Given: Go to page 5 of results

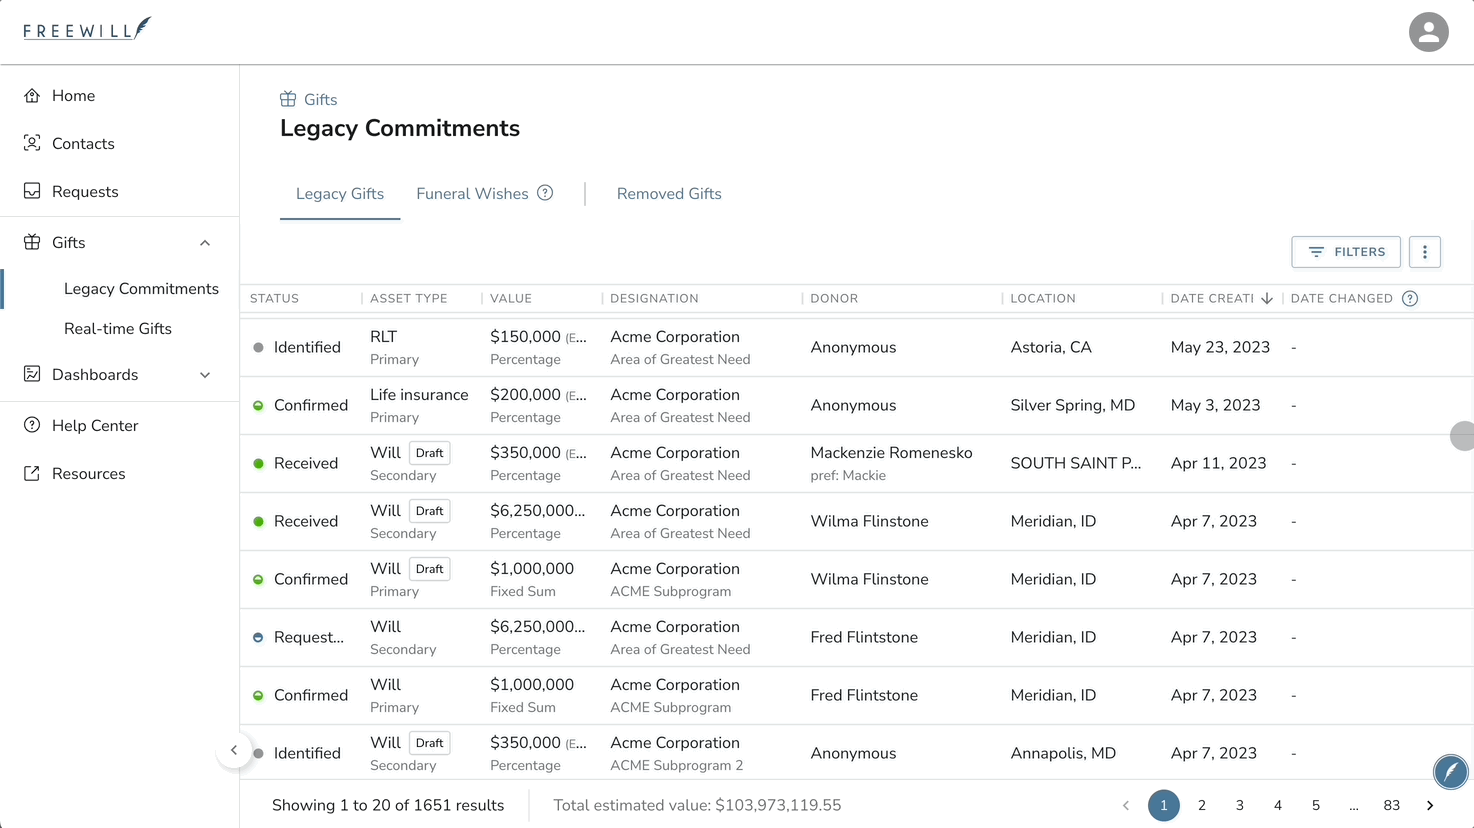Looking at the screenshot, I should click(1316, 805).
